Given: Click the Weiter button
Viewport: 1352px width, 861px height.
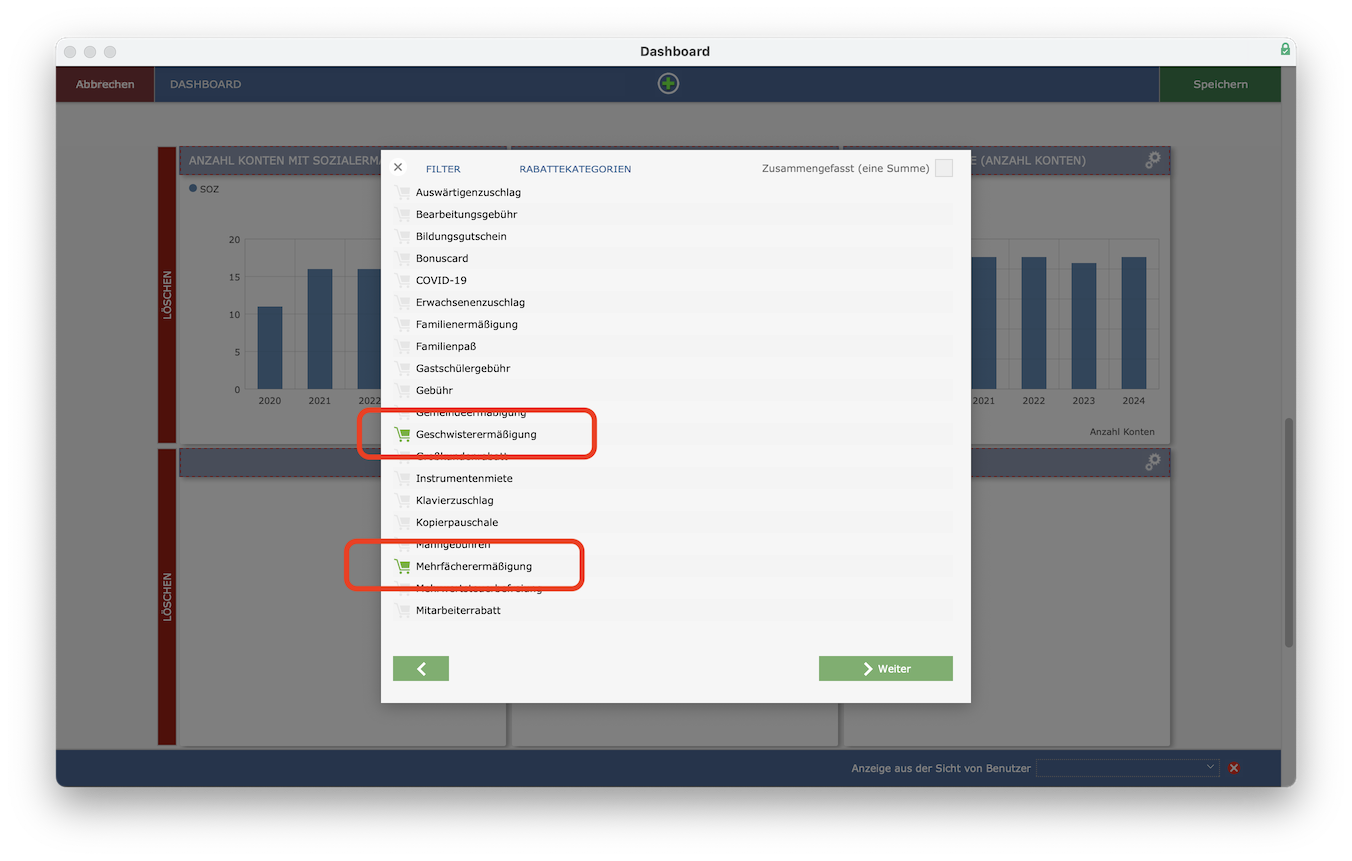Looking at the screenshot, I should [x=886, y=668].
